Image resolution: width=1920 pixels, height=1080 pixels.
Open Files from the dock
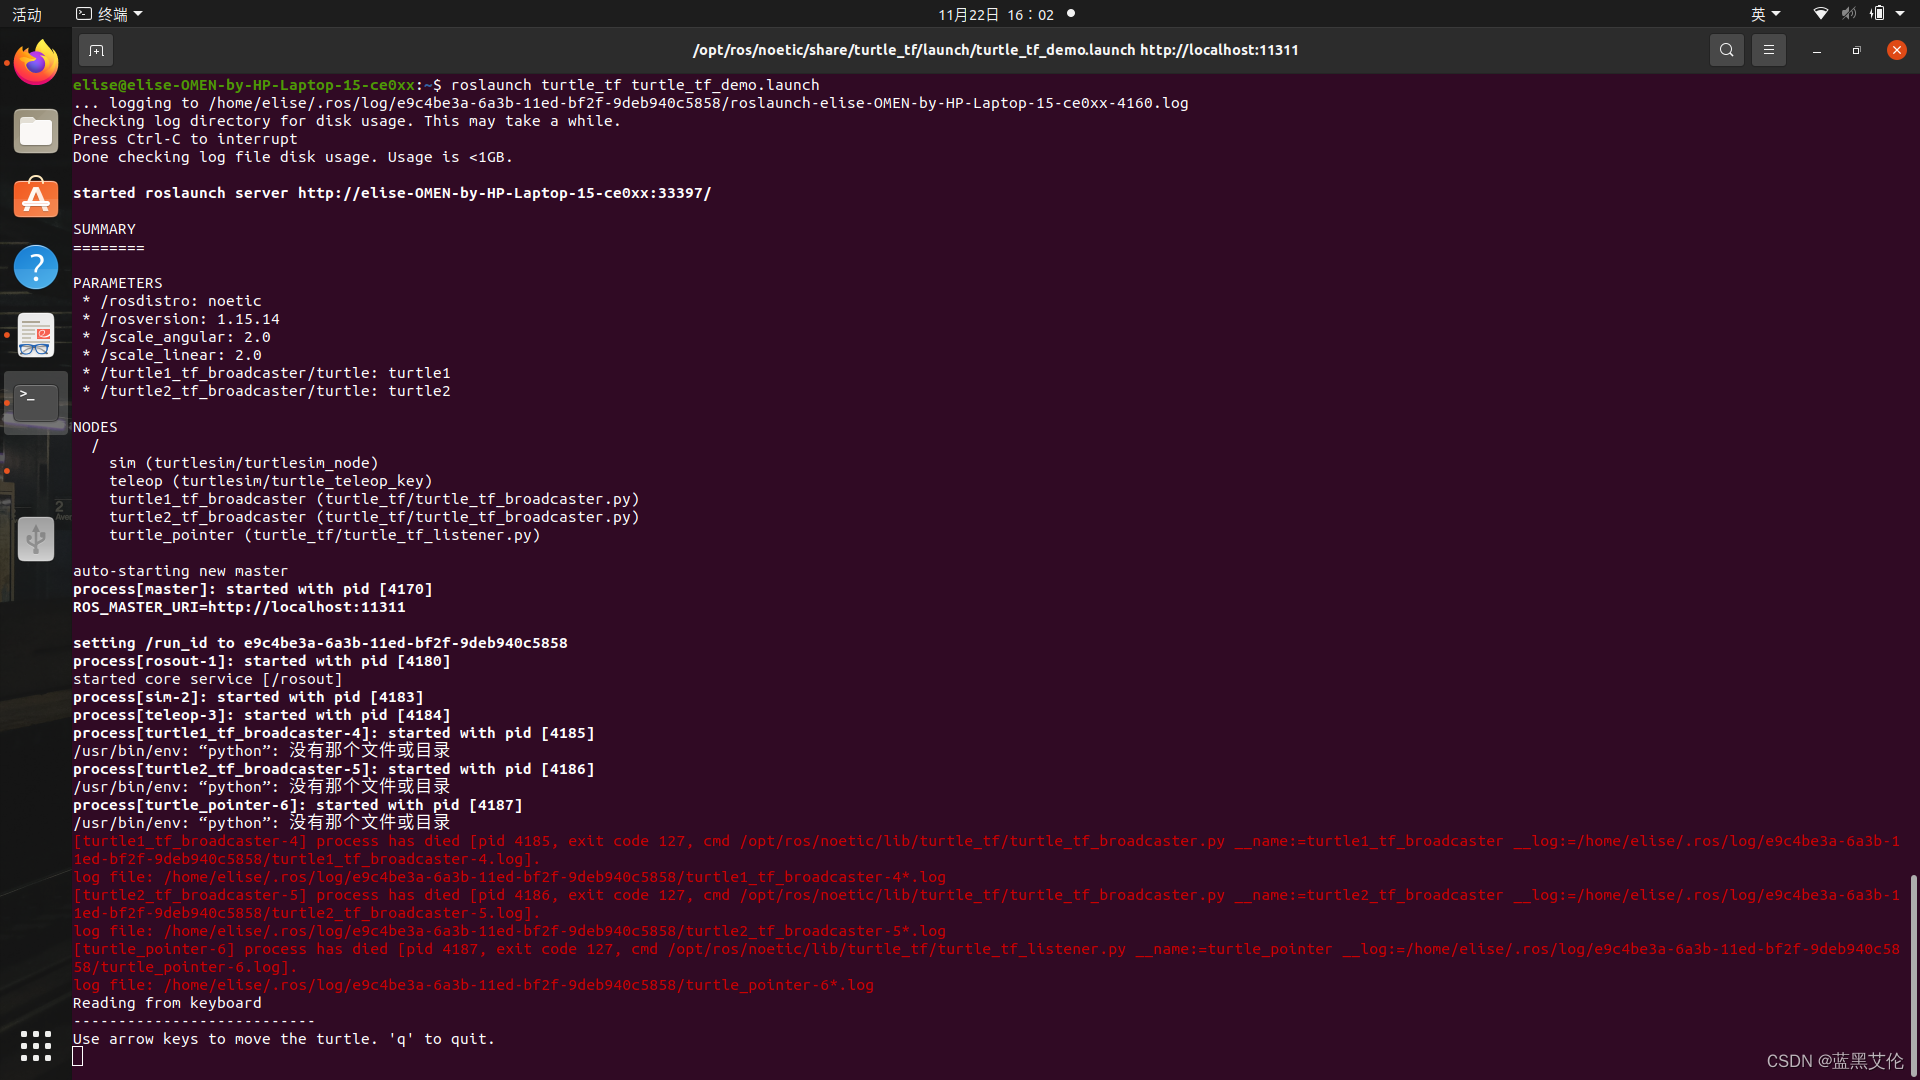tap(36, 131)
